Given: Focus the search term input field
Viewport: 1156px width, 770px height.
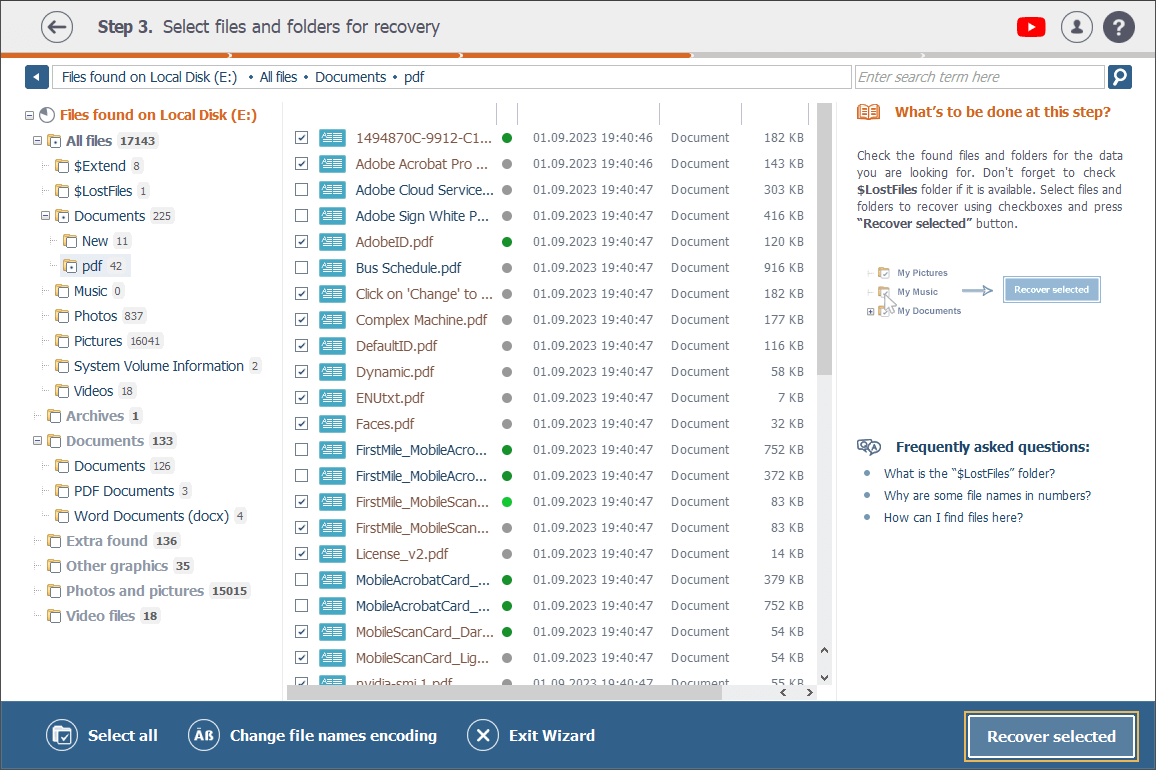Looking at the screenshot, I should (978, 77).
